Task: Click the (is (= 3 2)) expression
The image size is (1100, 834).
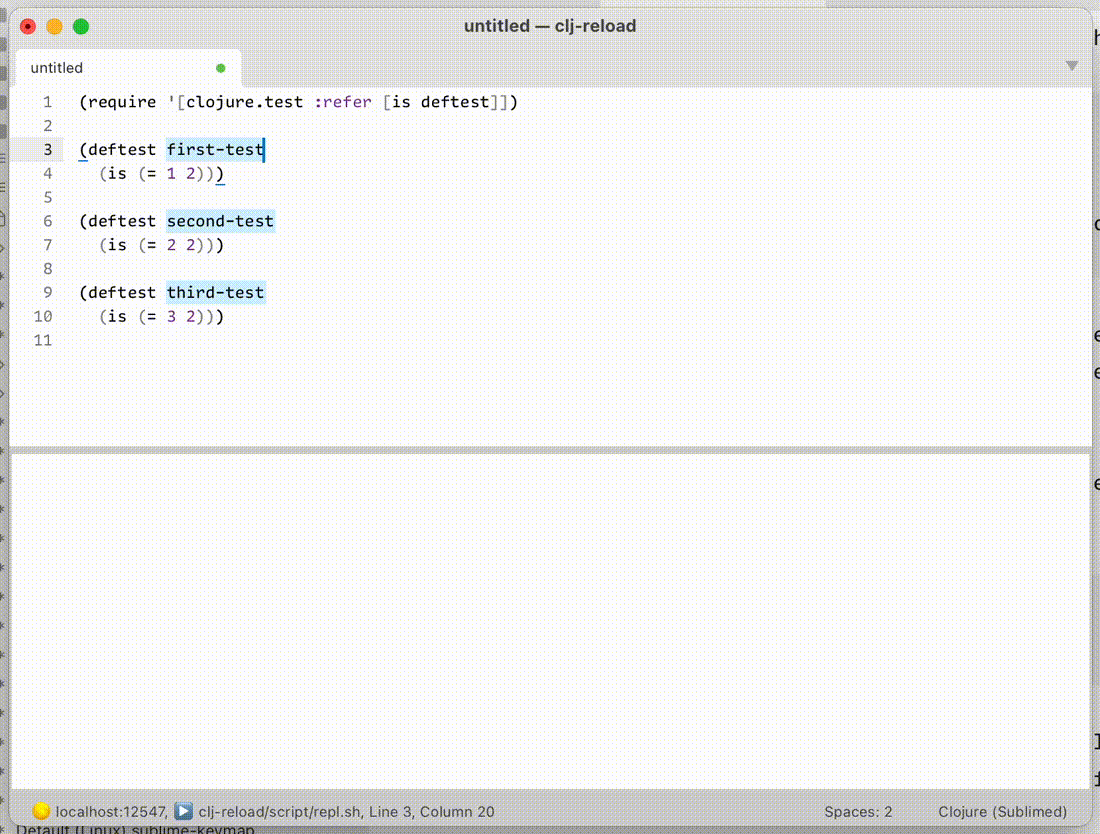Action: click(x=156, y=316)
